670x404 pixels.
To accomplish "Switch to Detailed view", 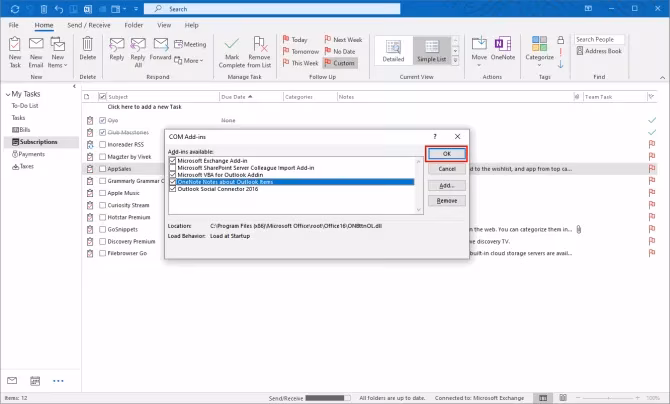I will tap(393, 50).
